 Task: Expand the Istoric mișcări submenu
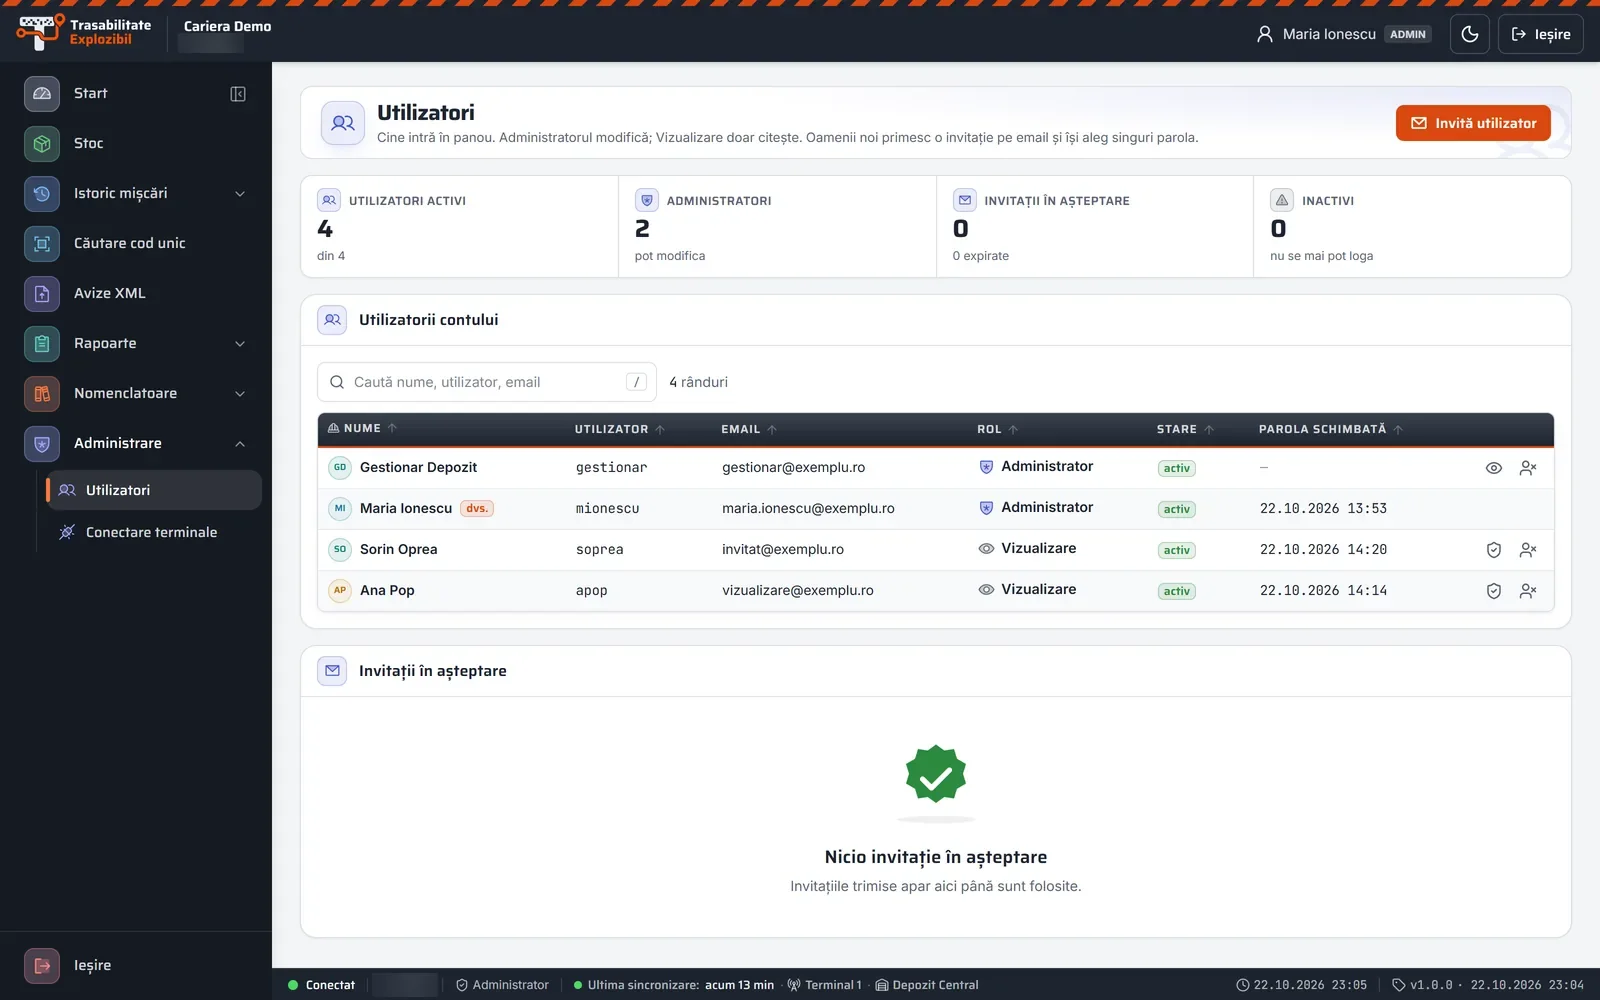[x=240, y=193]
